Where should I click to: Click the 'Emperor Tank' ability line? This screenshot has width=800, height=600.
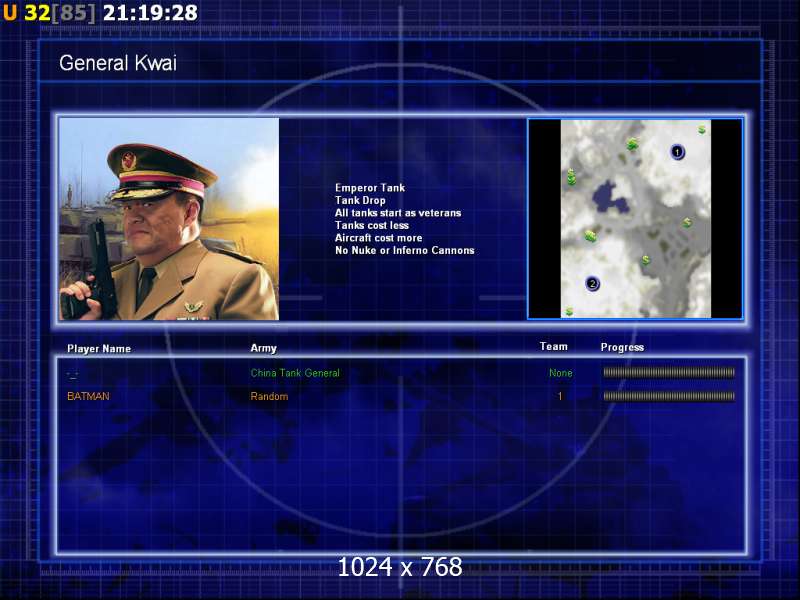click(370, 188)
